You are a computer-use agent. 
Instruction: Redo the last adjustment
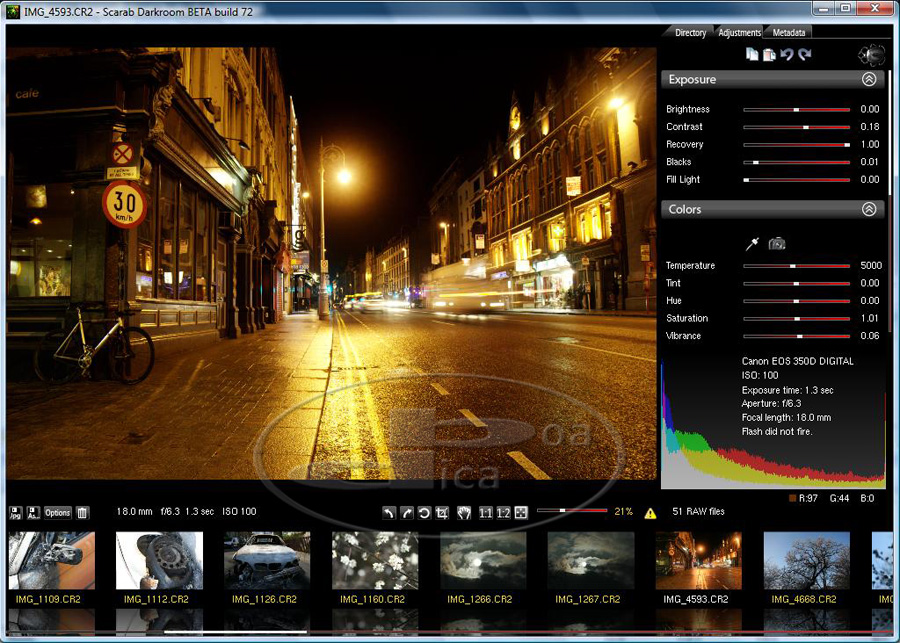[x=805, y=55]
